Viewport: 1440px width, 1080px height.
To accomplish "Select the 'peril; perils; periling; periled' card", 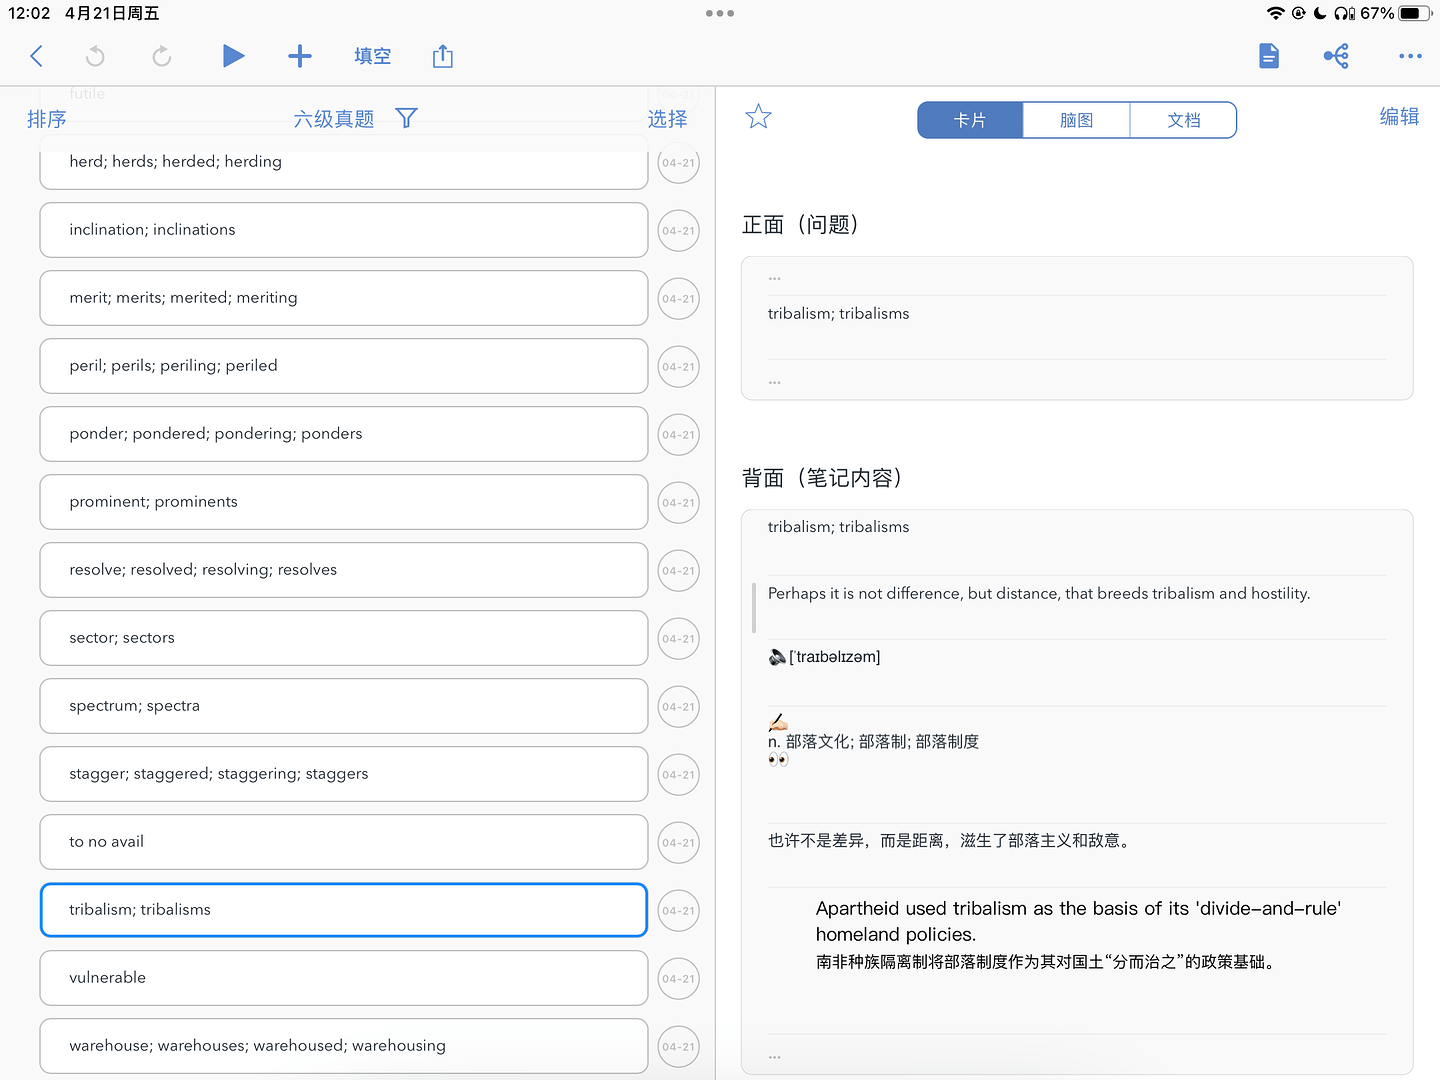I will [x=344, y=366].
